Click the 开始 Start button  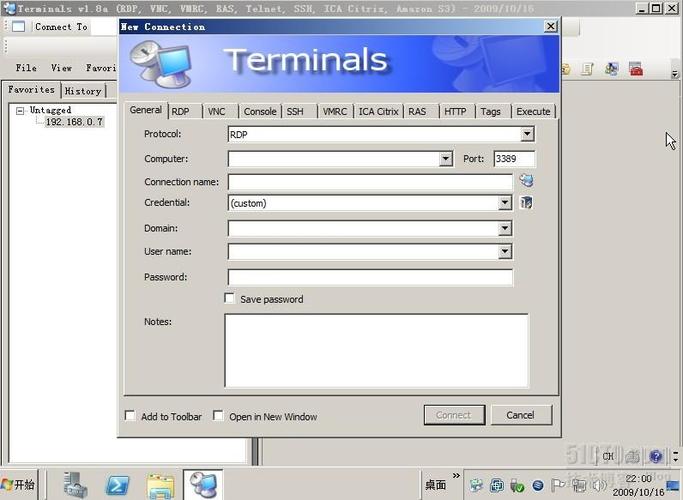click(19, 484)
